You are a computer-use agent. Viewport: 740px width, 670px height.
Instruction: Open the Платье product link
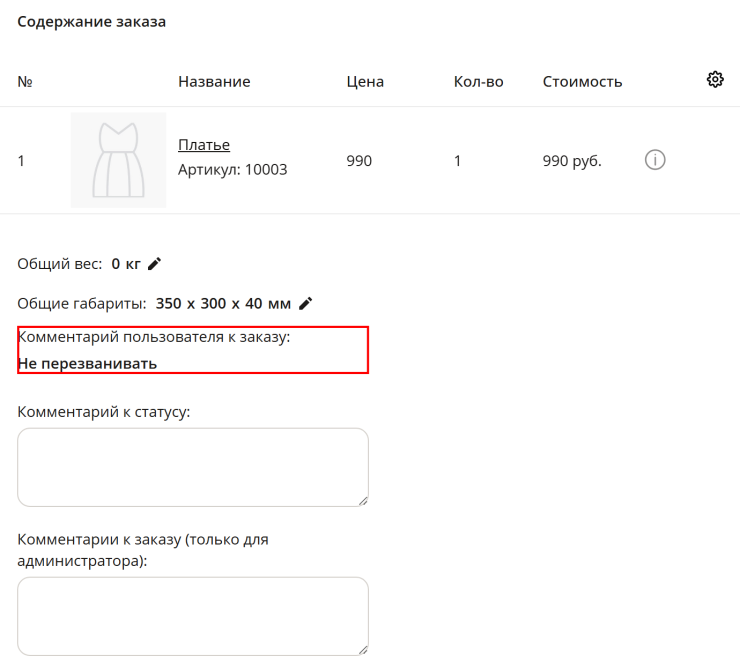point(204,145)
